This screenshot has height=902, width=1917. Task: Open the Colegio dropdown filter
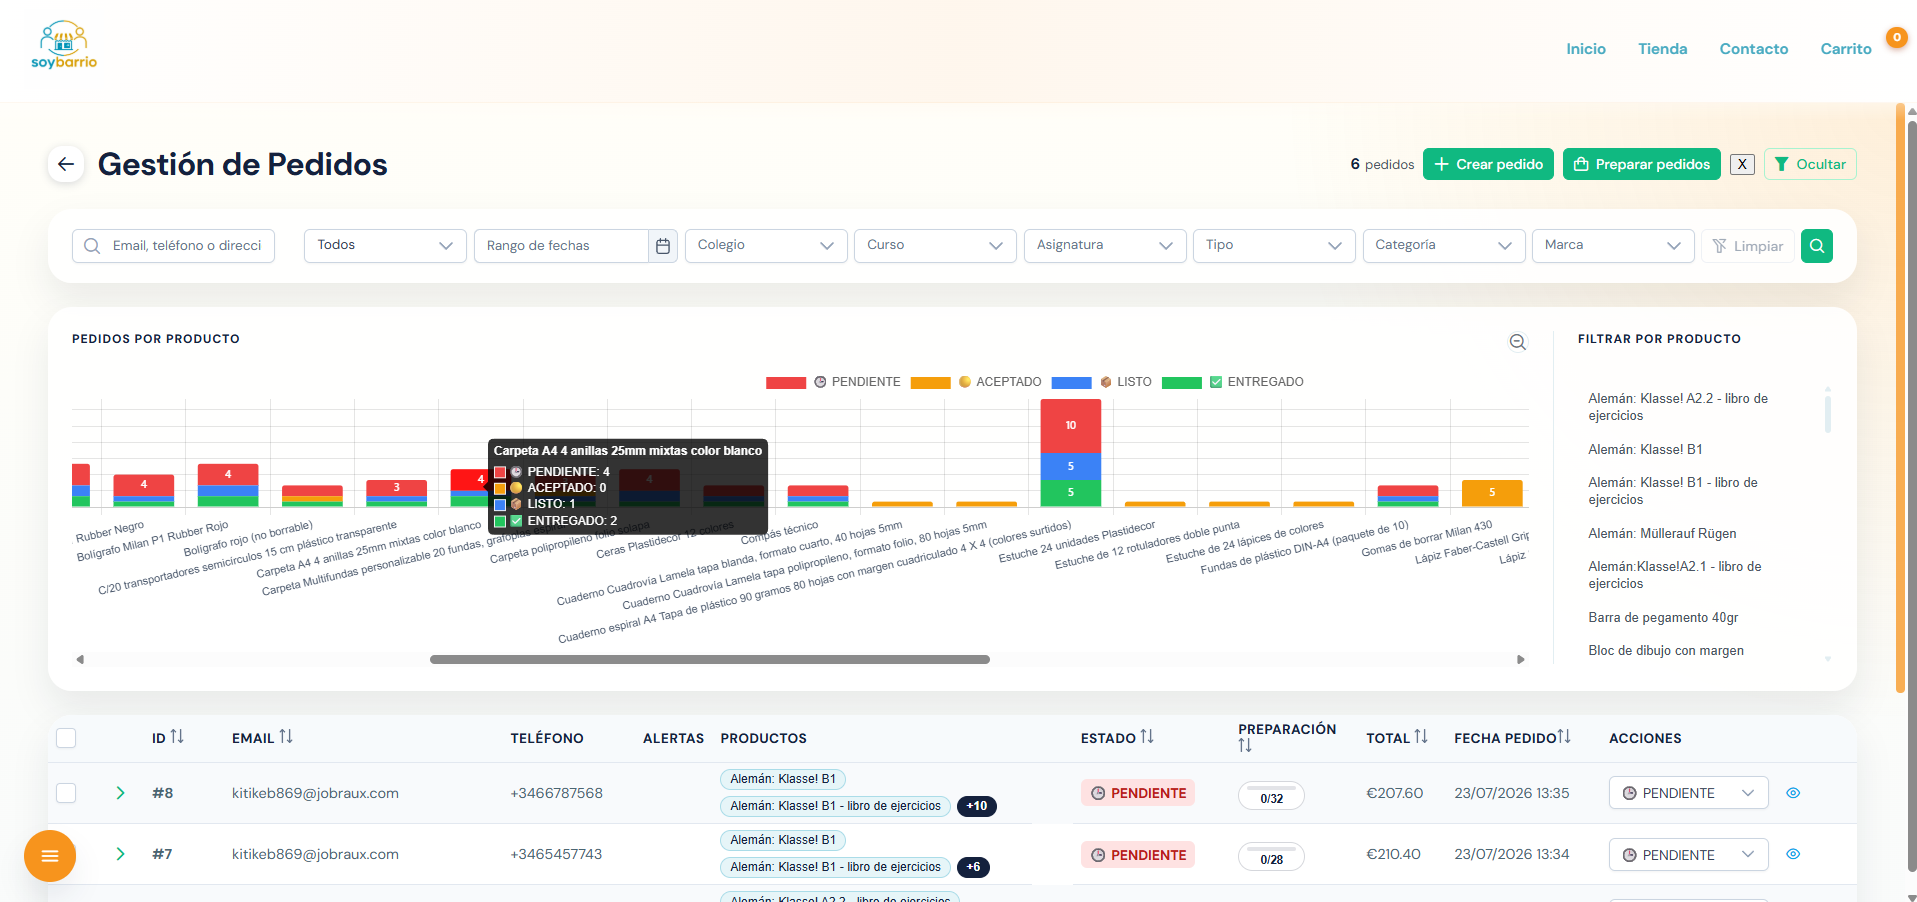(x=766, y=246)
